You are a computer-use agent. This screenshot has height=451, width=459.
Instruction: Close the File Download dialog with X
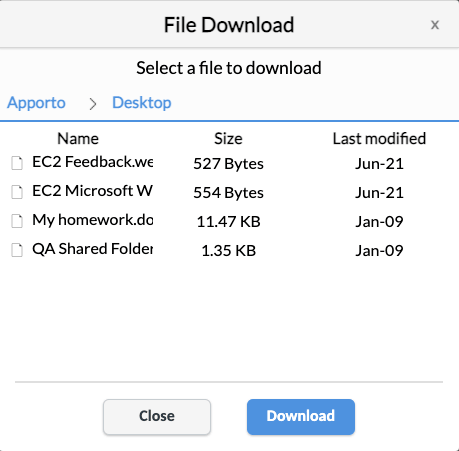pyautogui.click(x=435, y=25)
